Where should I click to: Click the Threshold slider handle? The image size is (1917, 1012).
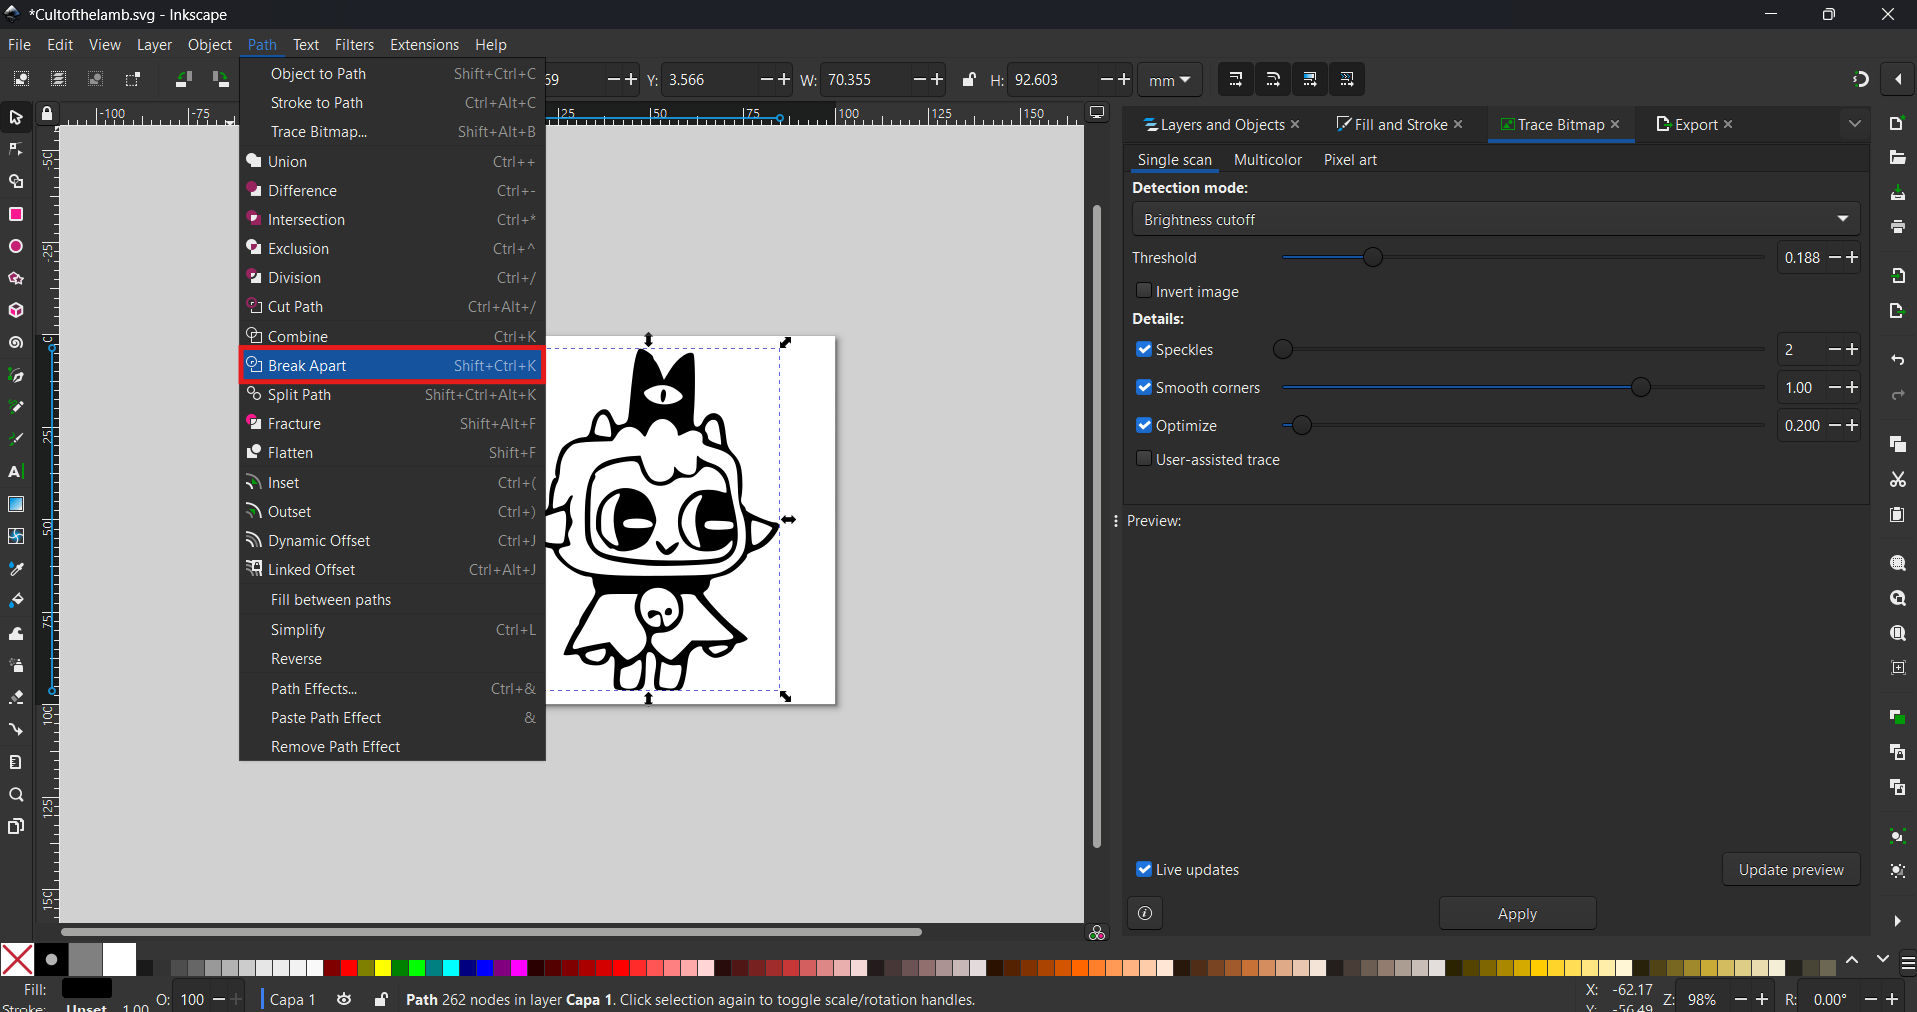(1373, 257)
